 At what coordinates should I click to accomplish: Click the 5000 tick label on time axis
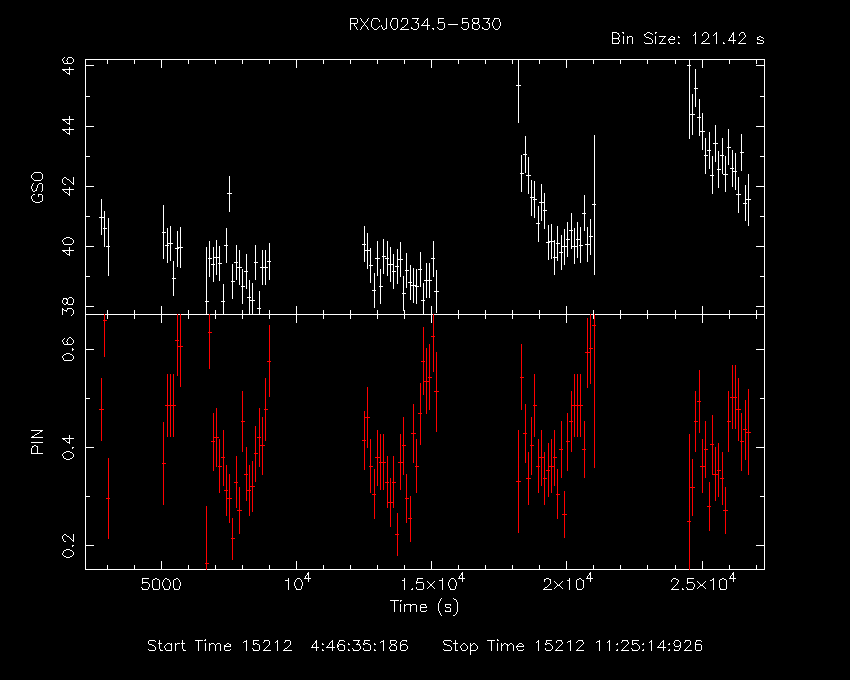(x=162, y=585)
